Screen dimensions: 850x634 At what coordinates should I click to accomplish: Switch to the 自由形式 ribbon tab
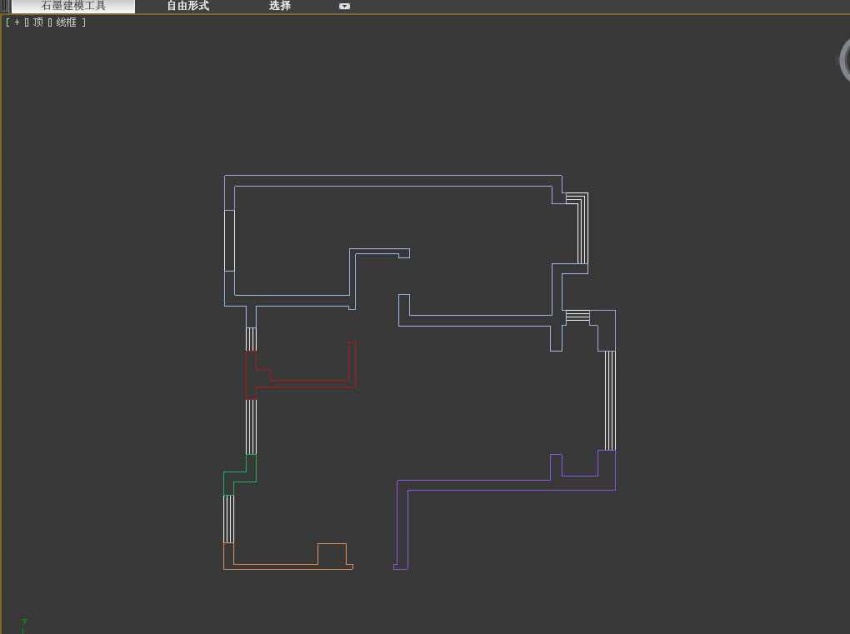(x=188, y=6)
